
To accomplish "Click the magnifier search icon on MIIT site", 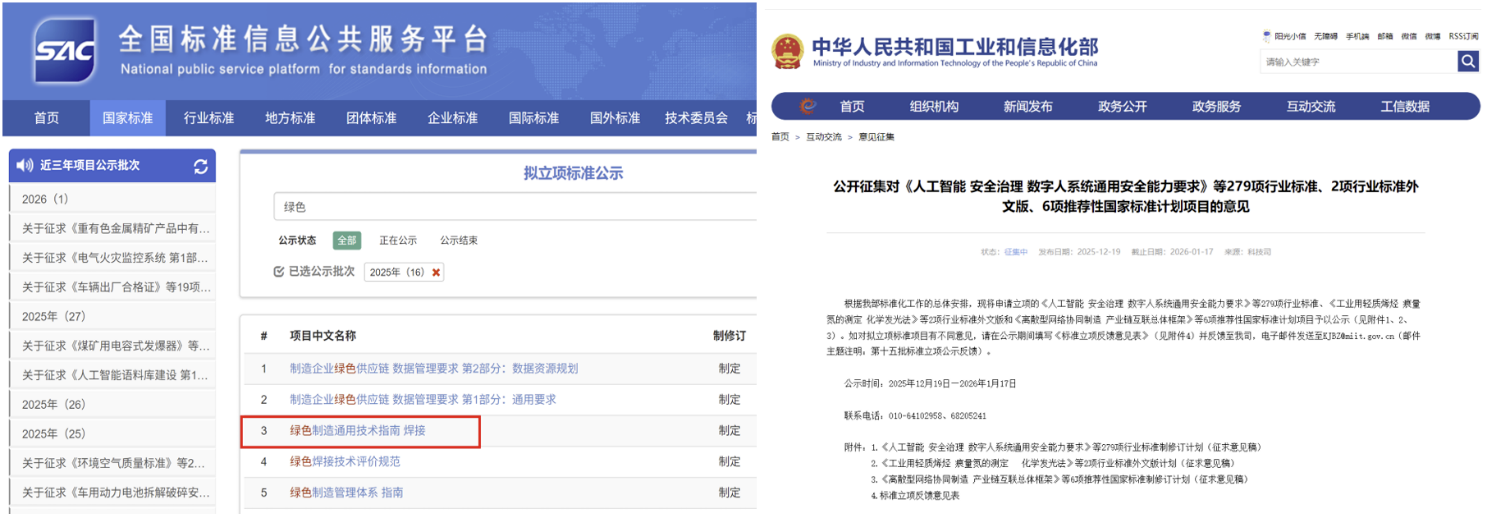I will [x=1467, y=62].
